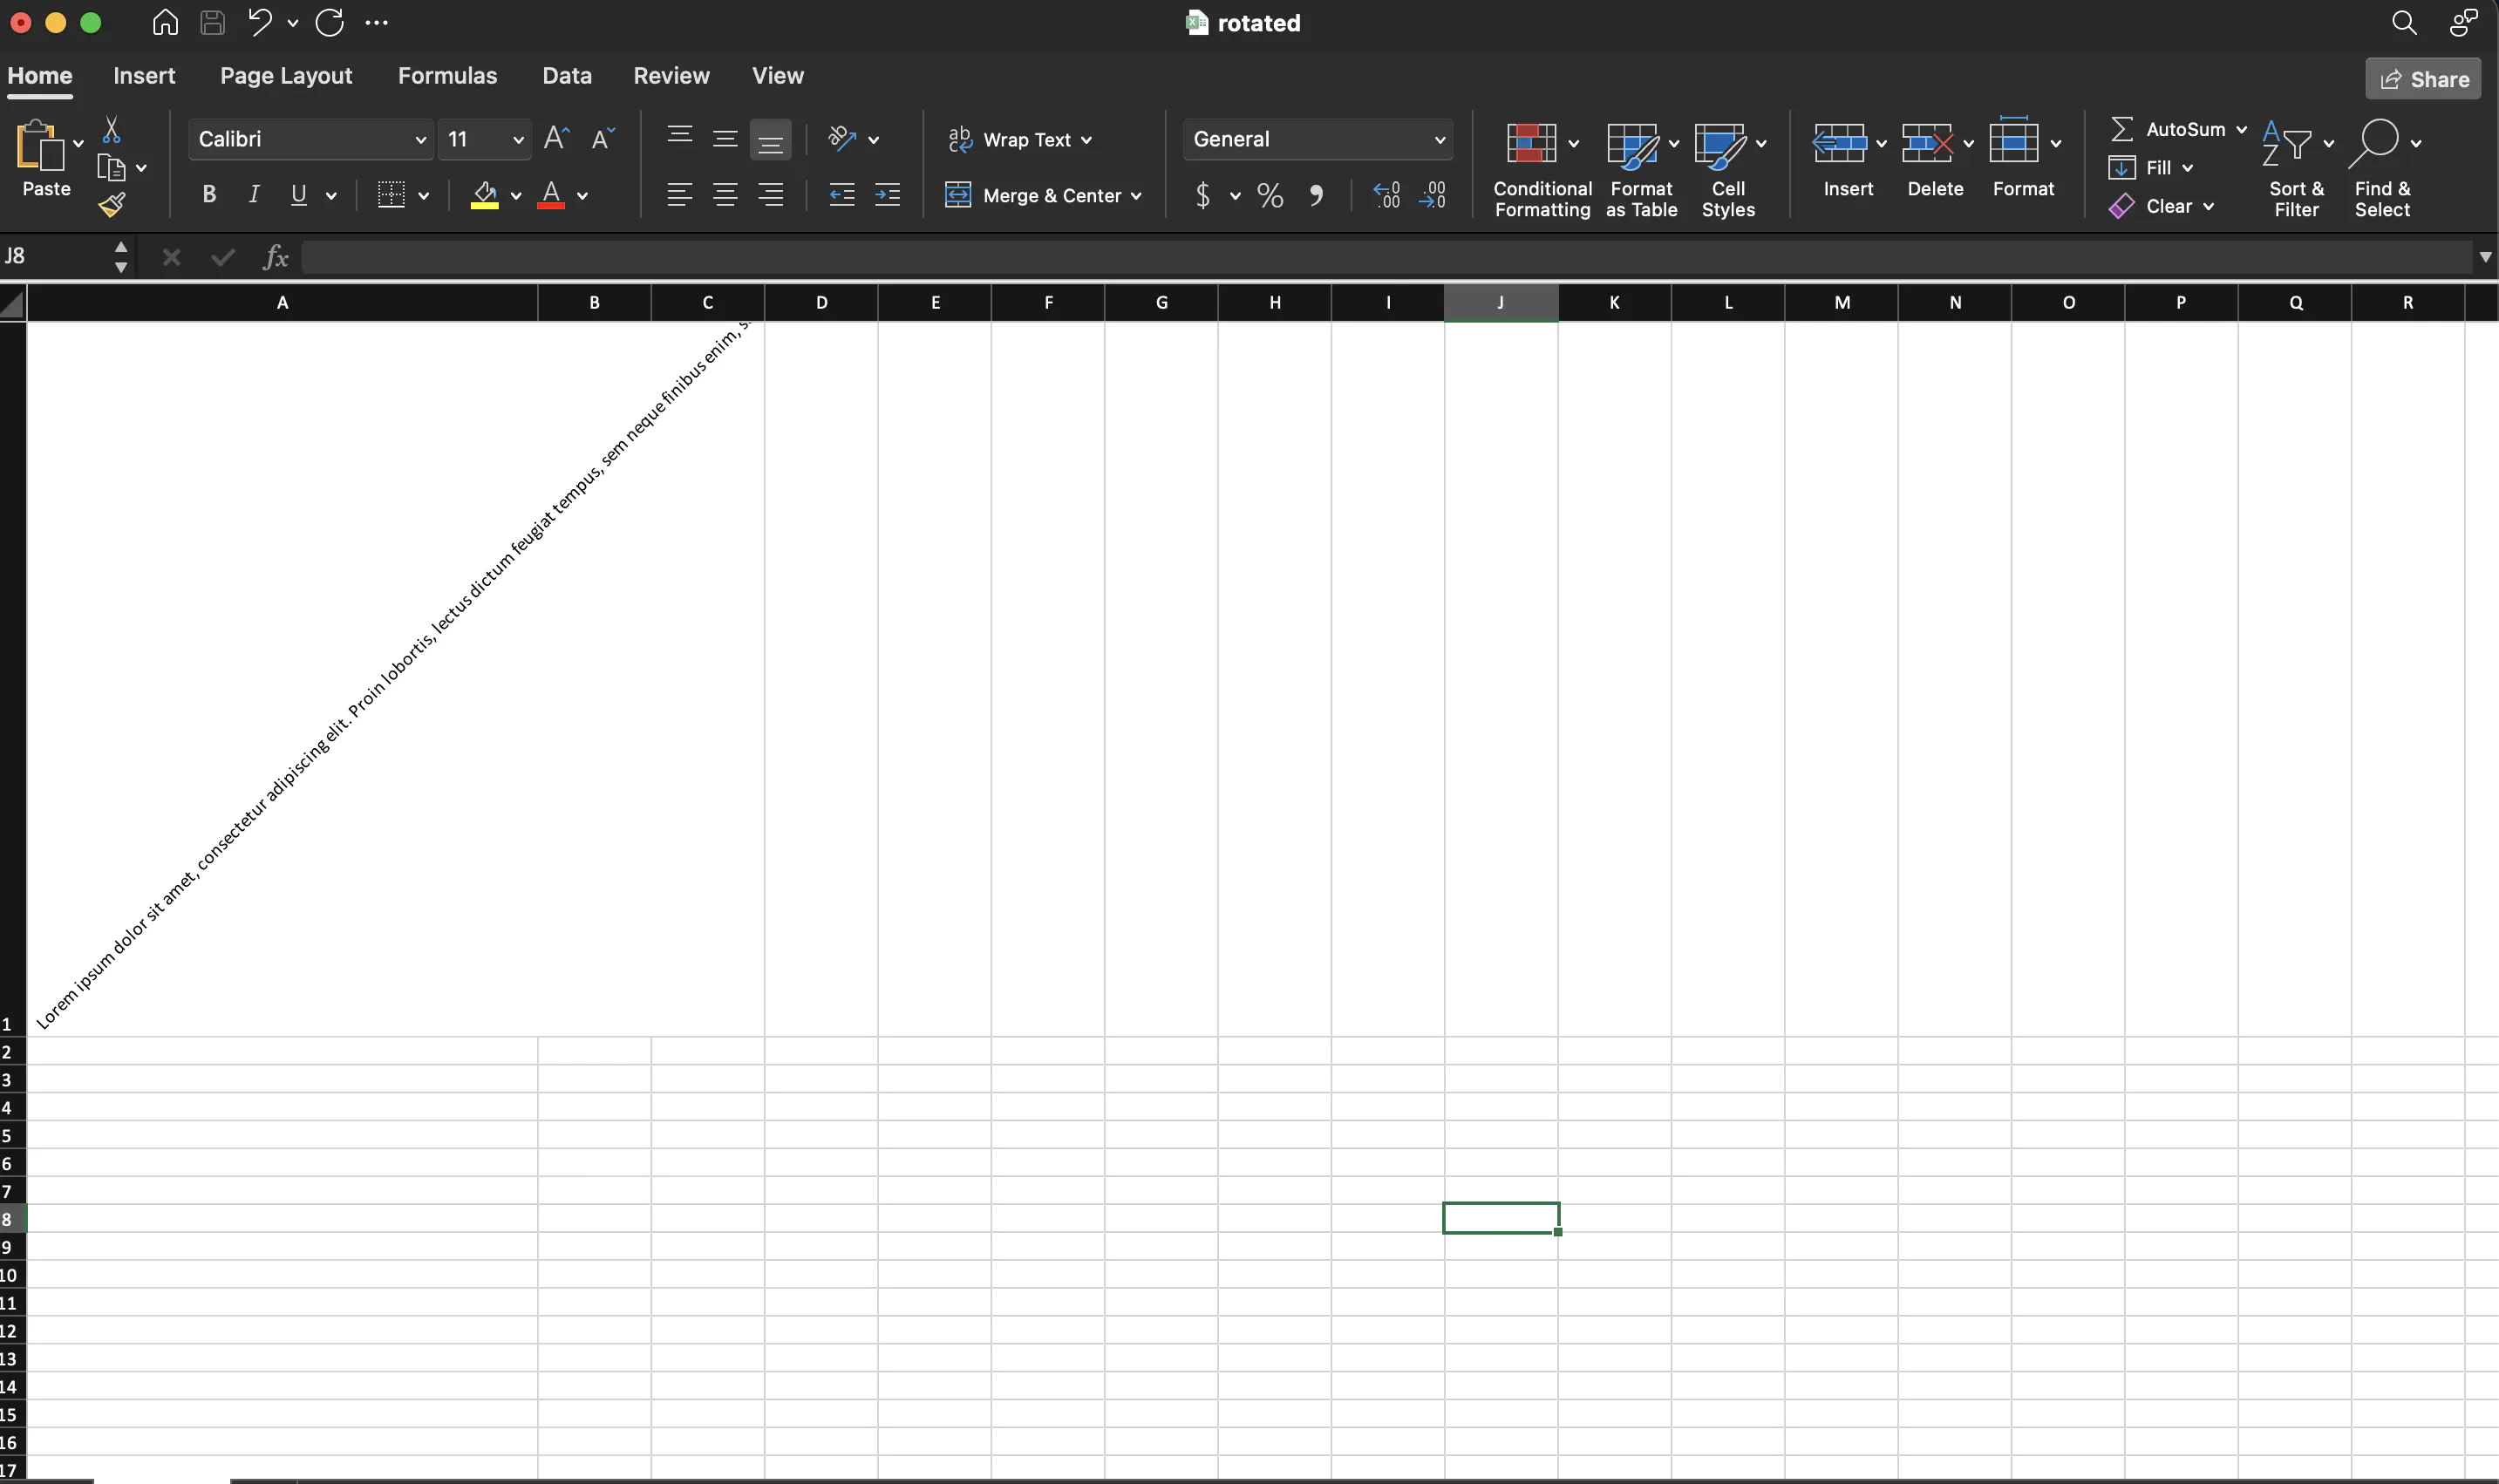
Task: Open the Formulas tab
Action: pyautogui.click(x=447, y=76)
